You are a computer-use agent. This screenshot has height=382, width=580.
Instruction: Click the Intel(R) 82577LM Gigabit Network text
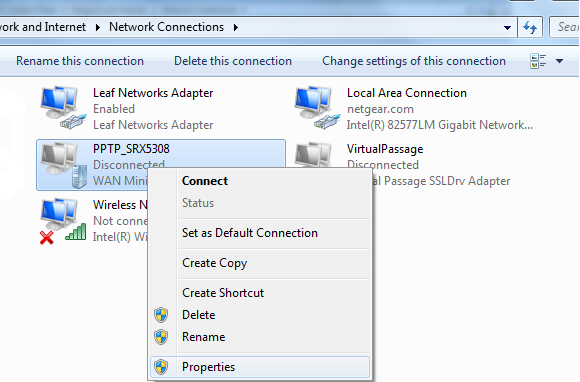(440, 125)
